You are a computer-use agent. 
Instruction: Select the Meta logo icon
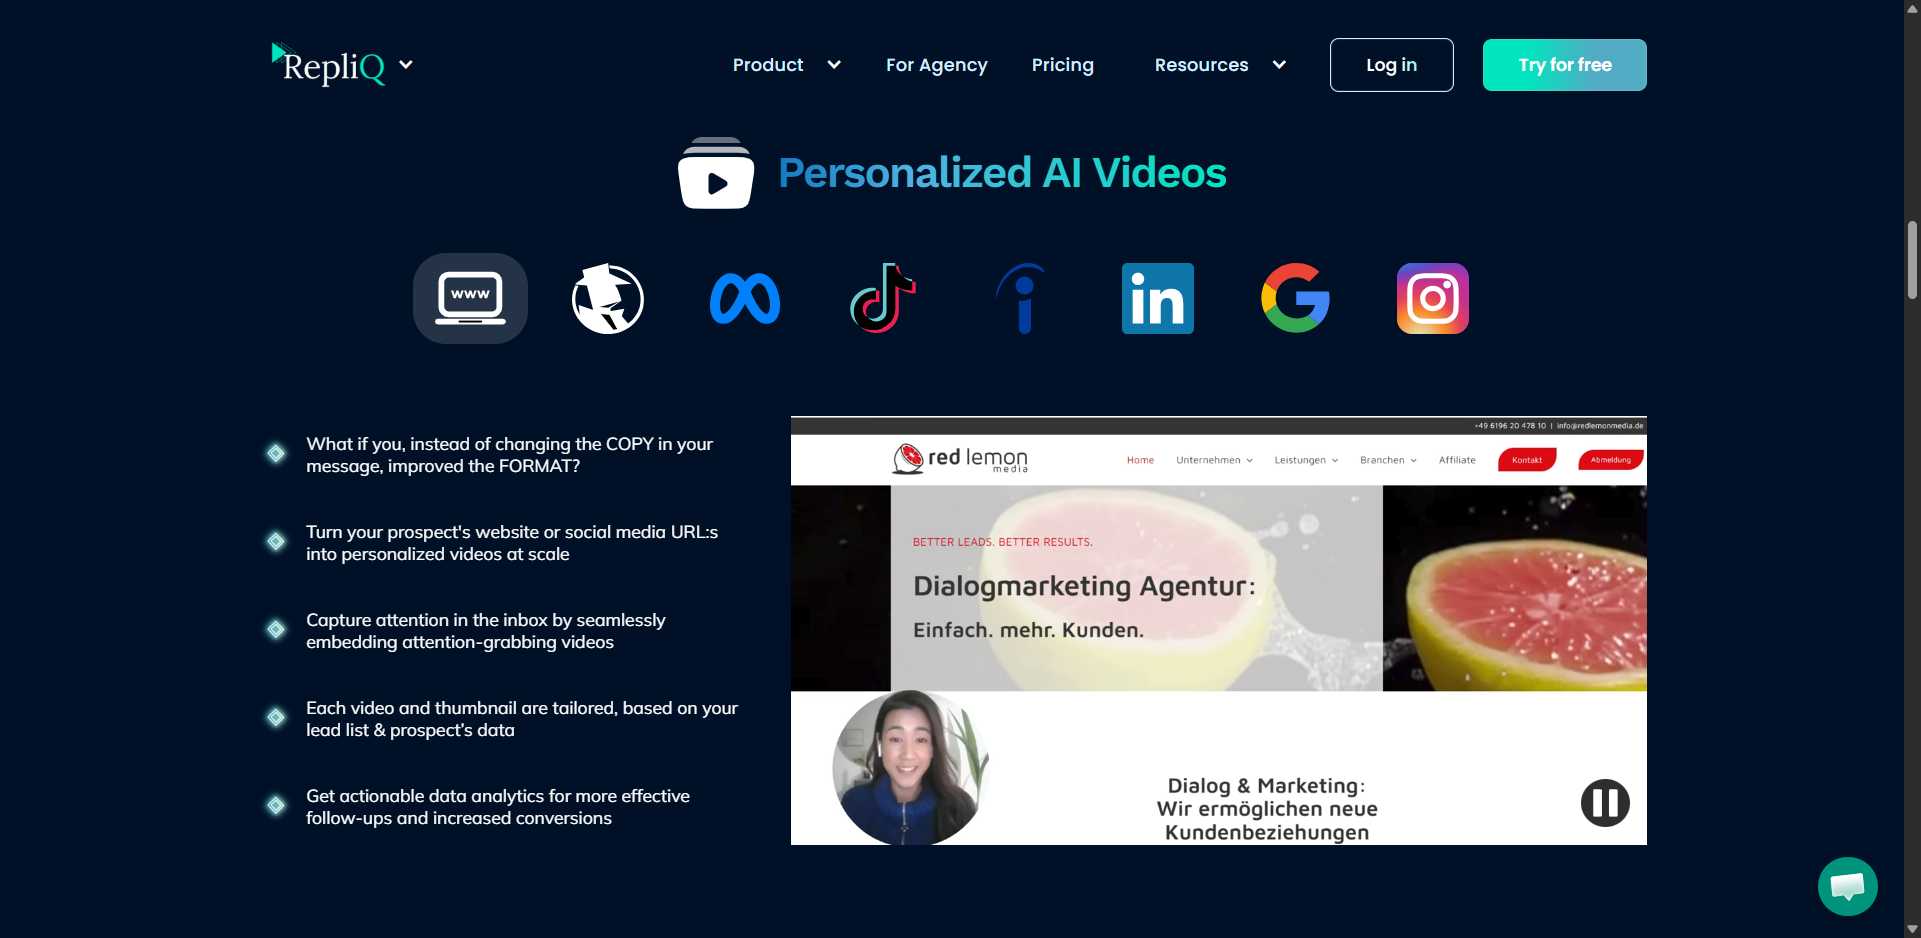pyautogui.click(x=745, y=299)
